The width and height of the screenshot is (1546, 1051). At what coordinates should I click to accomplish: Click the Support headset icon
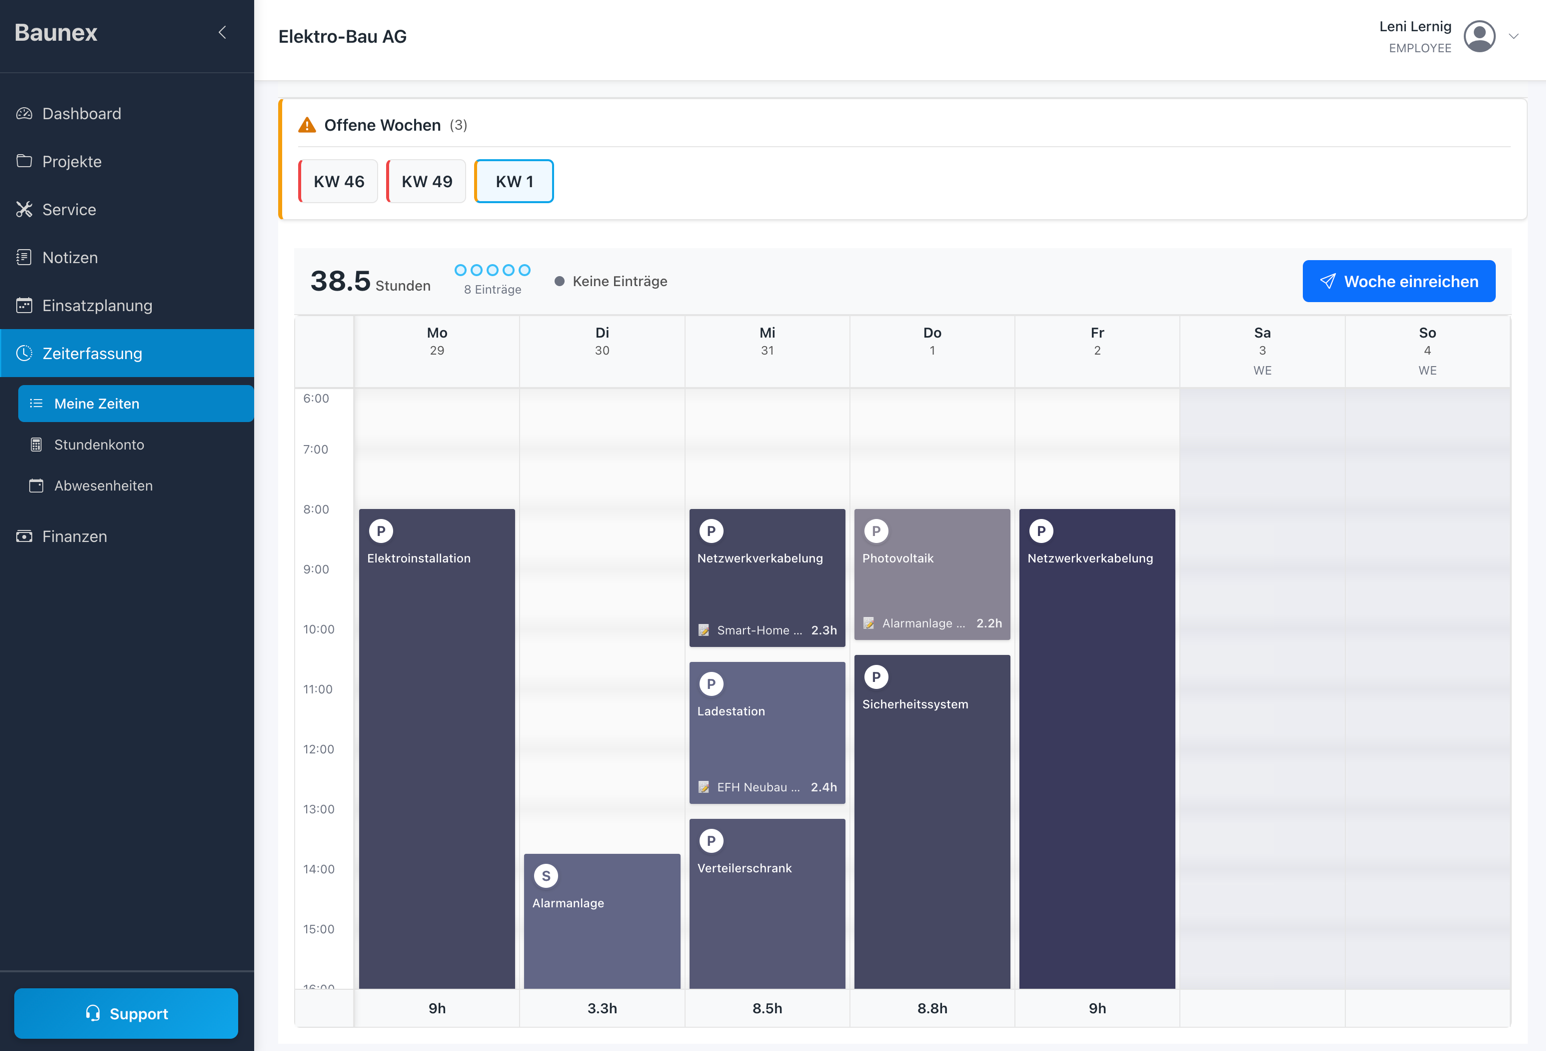pos(92,1013)
